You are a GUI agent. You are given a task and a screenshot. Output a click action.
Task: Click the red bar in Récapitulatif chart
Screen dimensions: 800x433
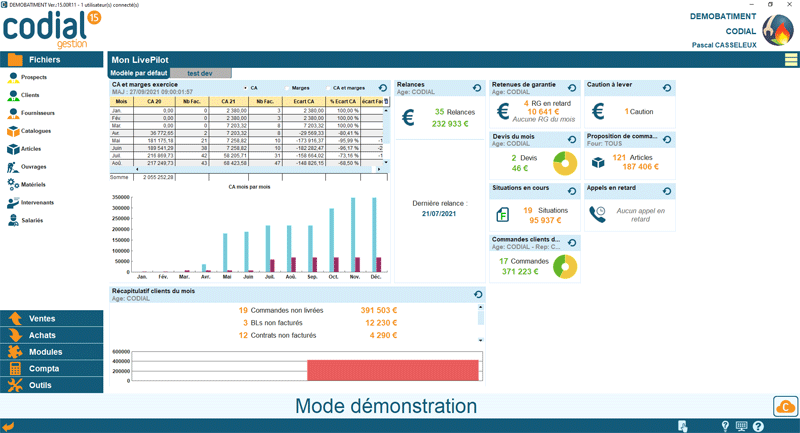point(393,370)
